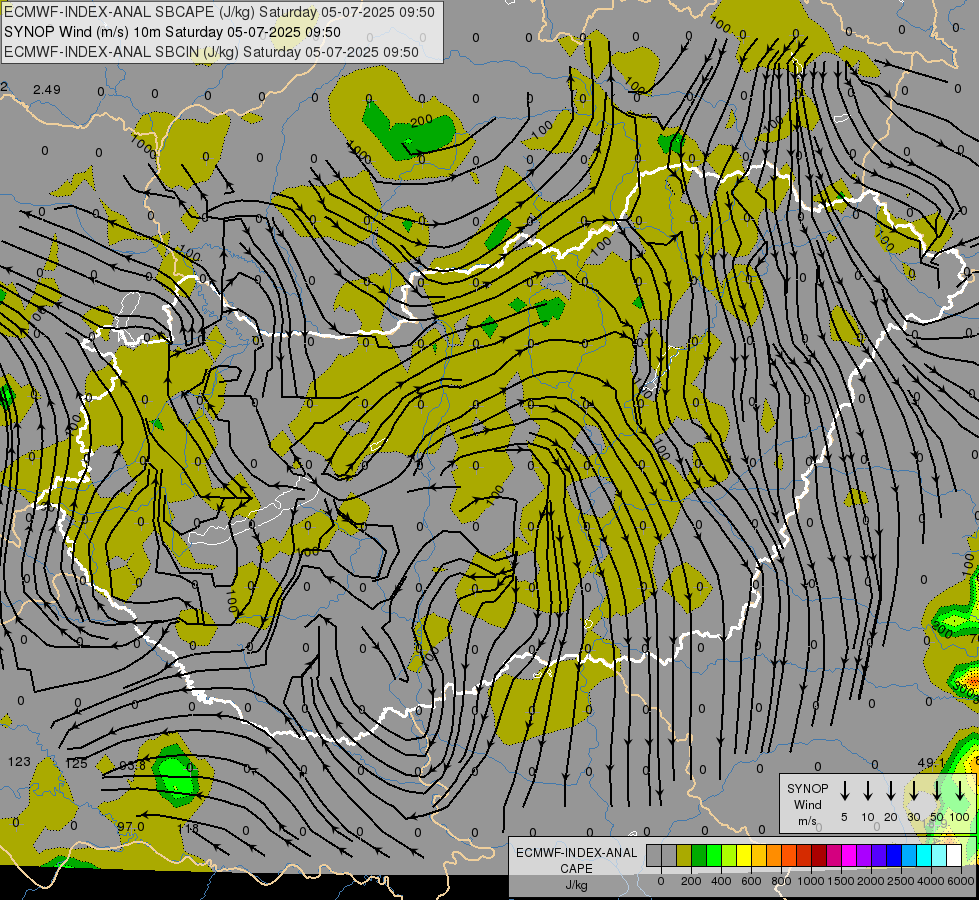Click the 30 m/s wind arrow in legend
979x900 pixels.
click(914, 790)
